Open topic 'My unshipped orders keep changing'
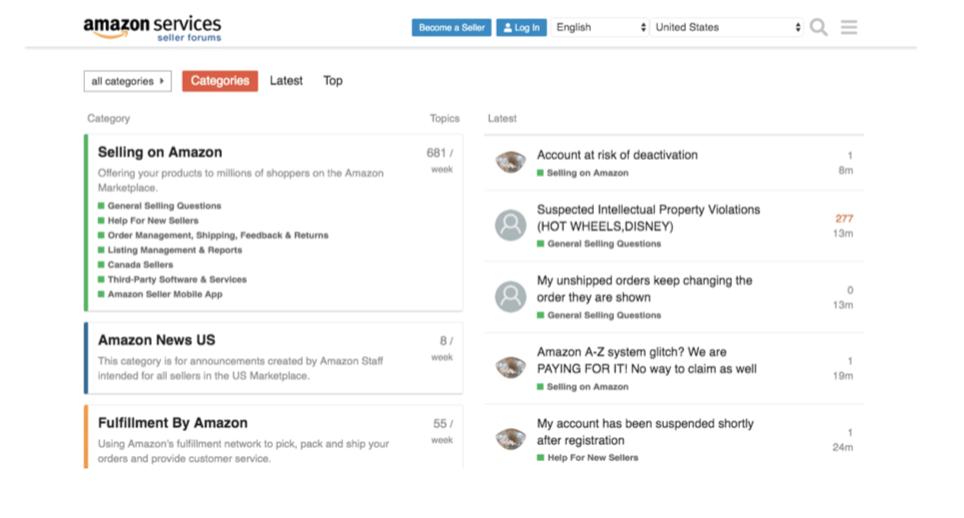This screenshot has height=518, width=964. (644, 289)
